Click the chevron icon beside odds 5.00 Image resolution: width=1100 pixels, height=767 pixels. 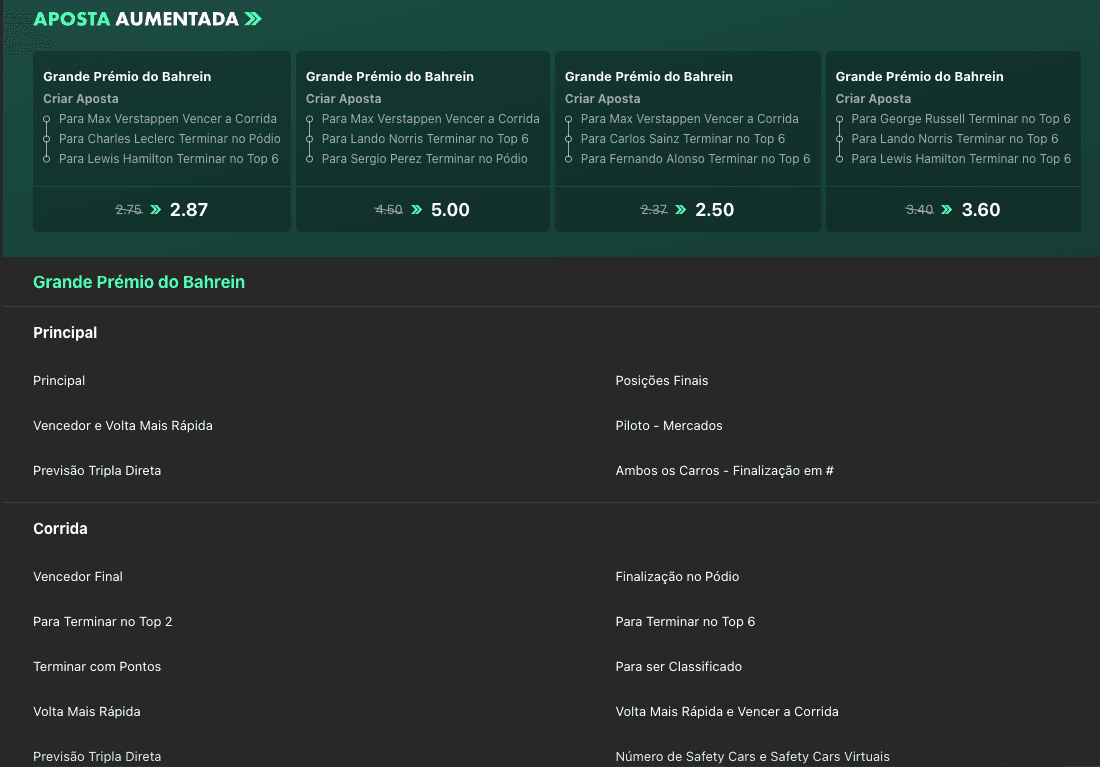417,209
